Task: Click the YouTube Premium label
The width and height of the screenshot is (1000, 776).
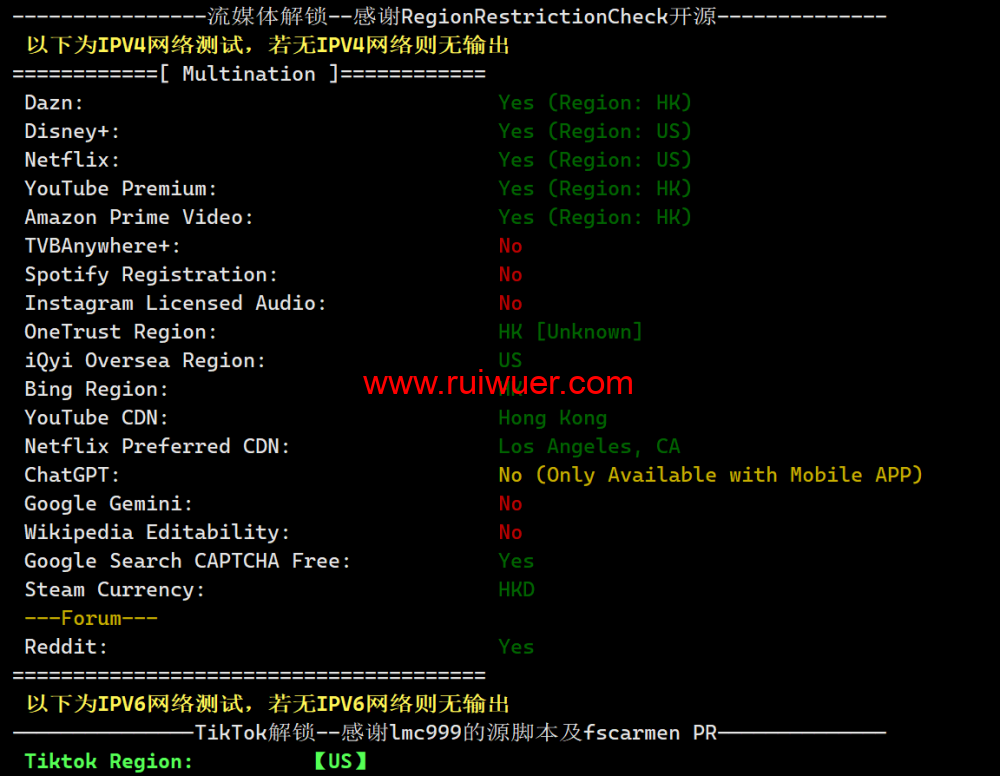Action: pos(121,189)
